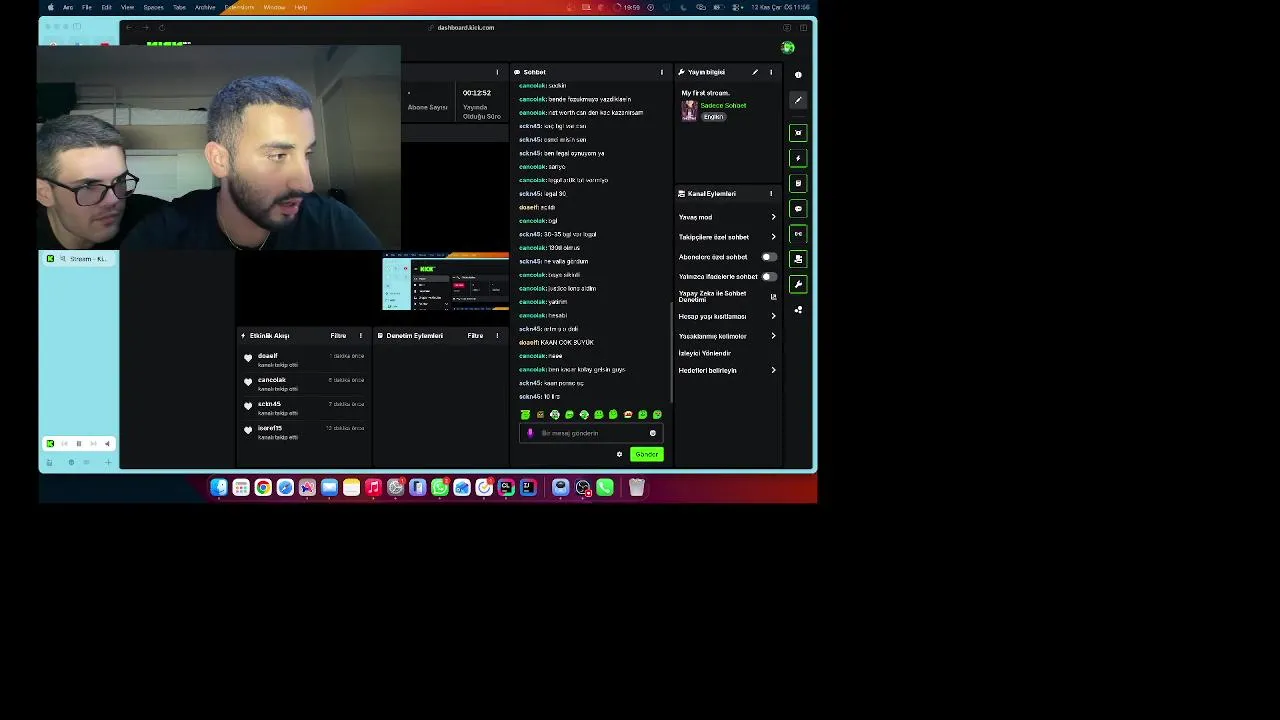Open Filtre in Denetim Eylemleri panel
The height and width of the screenshot is (720, 1280).
[x=475, y=336]
